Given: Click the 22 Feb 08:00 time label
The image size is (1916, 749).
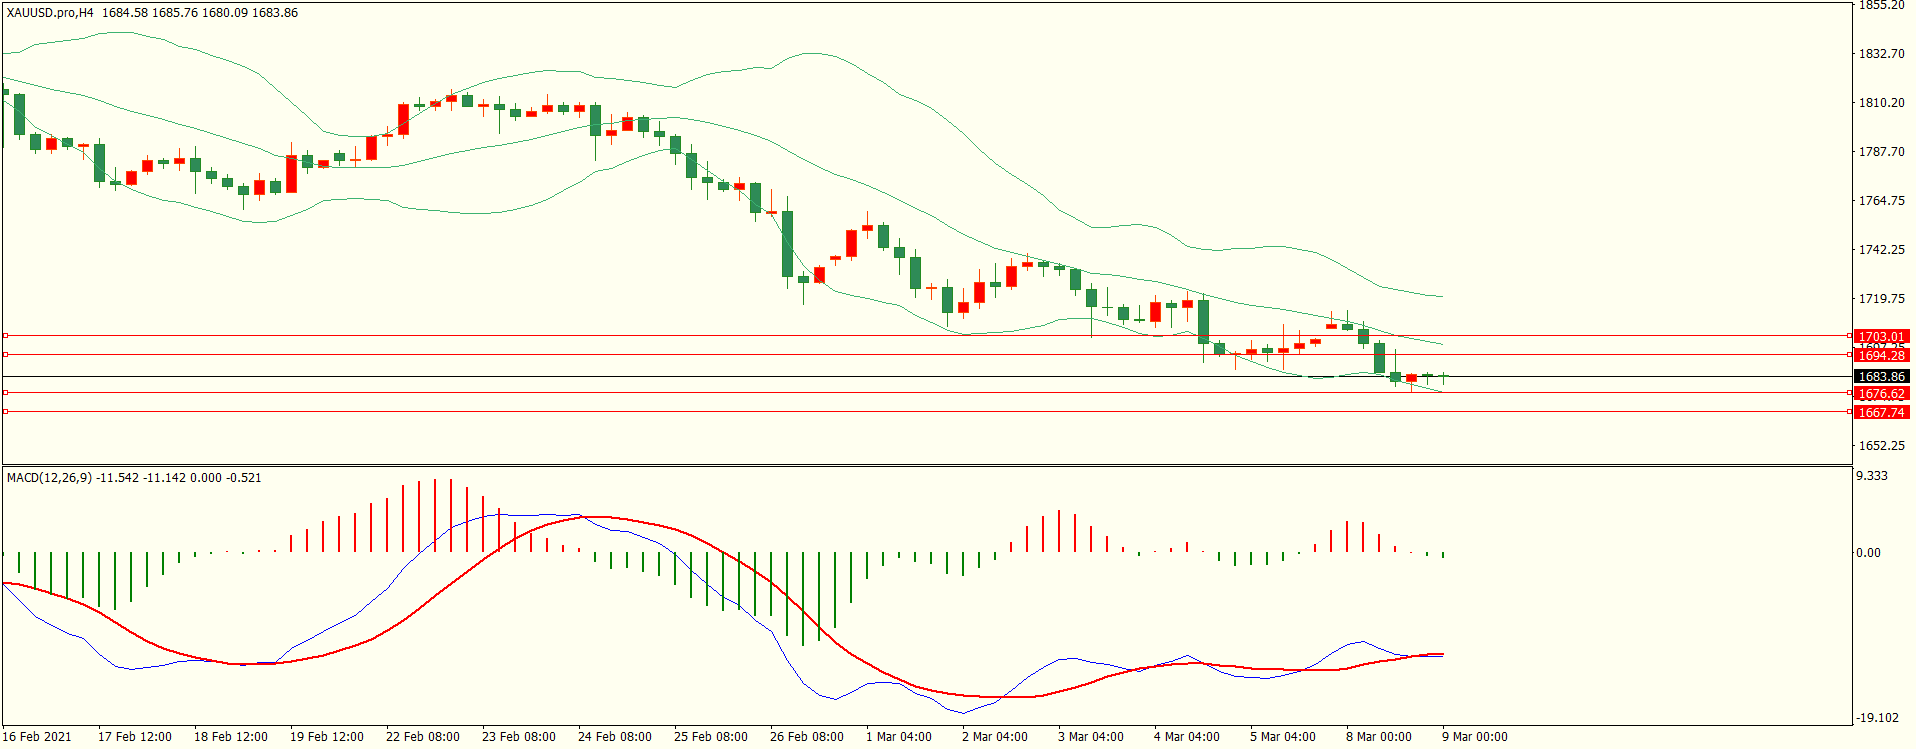Looking at the screenshot, I should tap(422, 737).
